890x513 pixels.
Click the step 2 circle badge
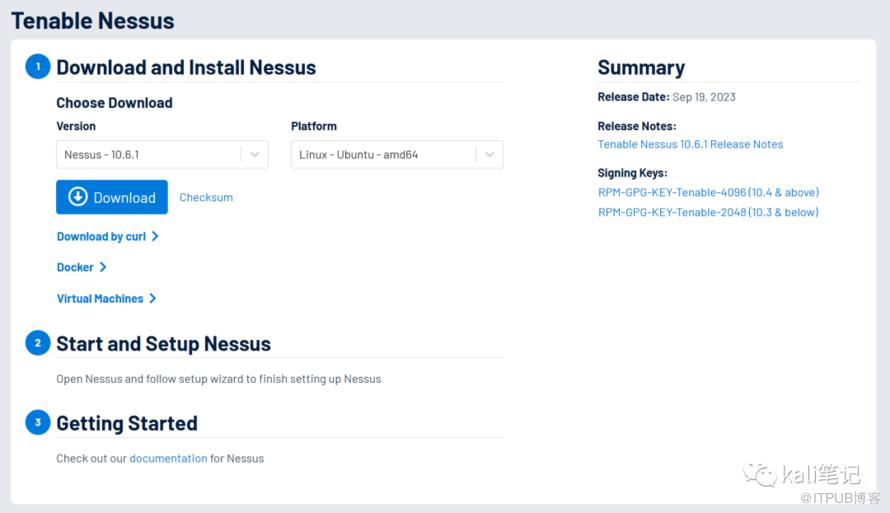pos(38,343)
